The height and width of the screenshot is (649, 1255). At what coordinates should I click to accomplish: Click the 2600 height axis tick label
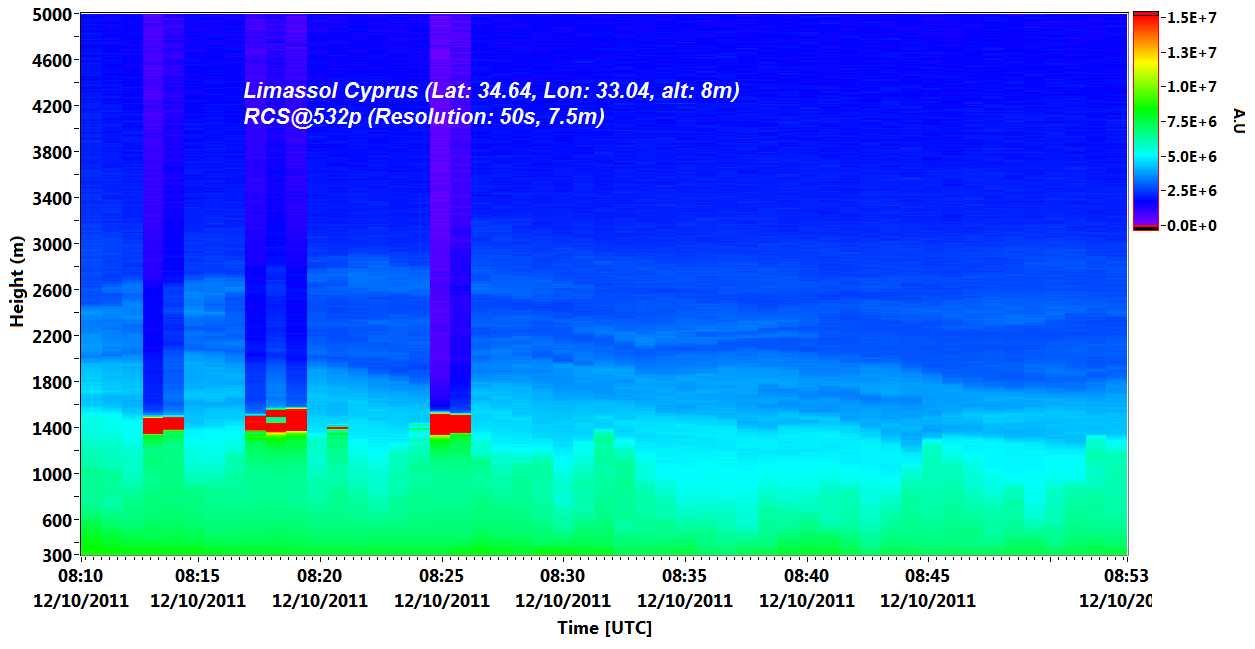tap(50, 290)
